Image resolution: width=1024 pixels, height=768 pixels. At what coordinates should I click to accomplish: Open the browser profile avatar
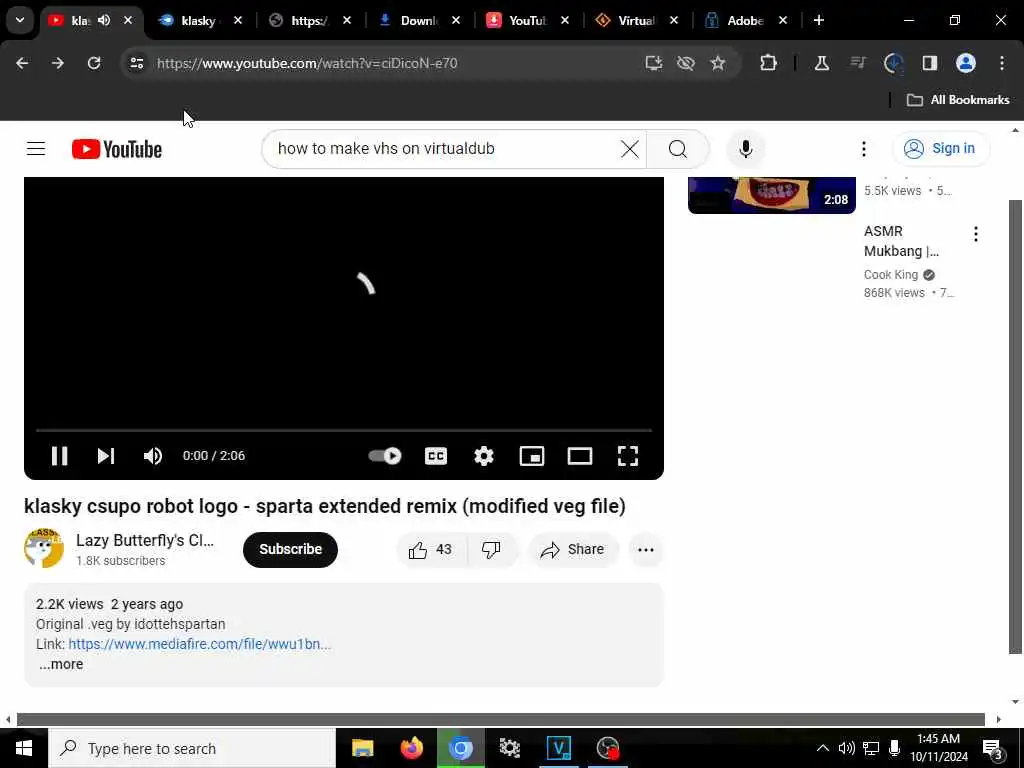[966, 63]
